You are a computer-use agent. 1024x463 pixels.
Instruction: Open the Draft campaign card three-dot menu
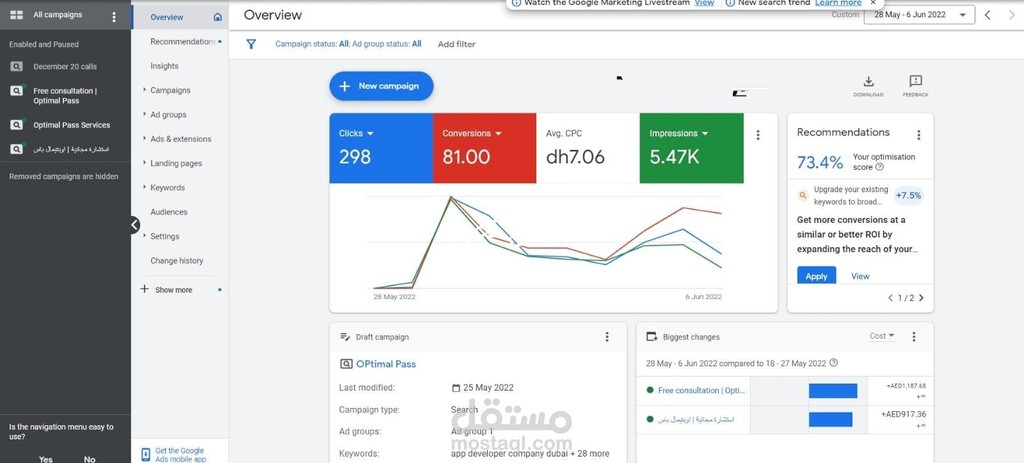607,337
